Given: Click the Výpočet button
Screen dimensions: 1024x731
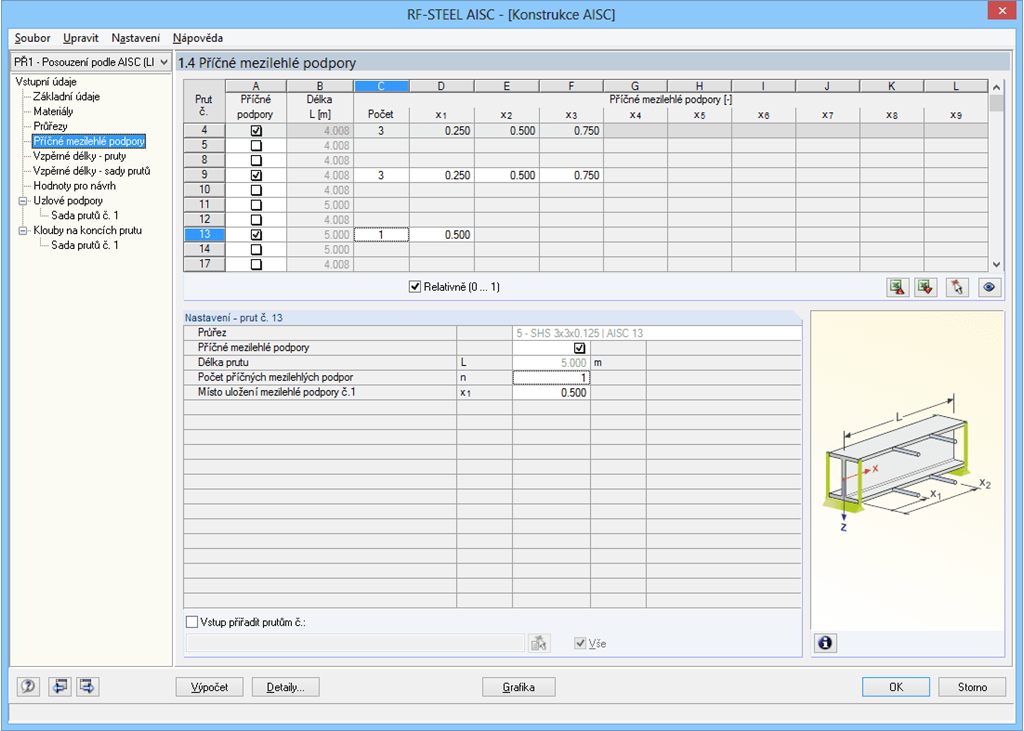Looking at the screenshot, I should point(210,687).
